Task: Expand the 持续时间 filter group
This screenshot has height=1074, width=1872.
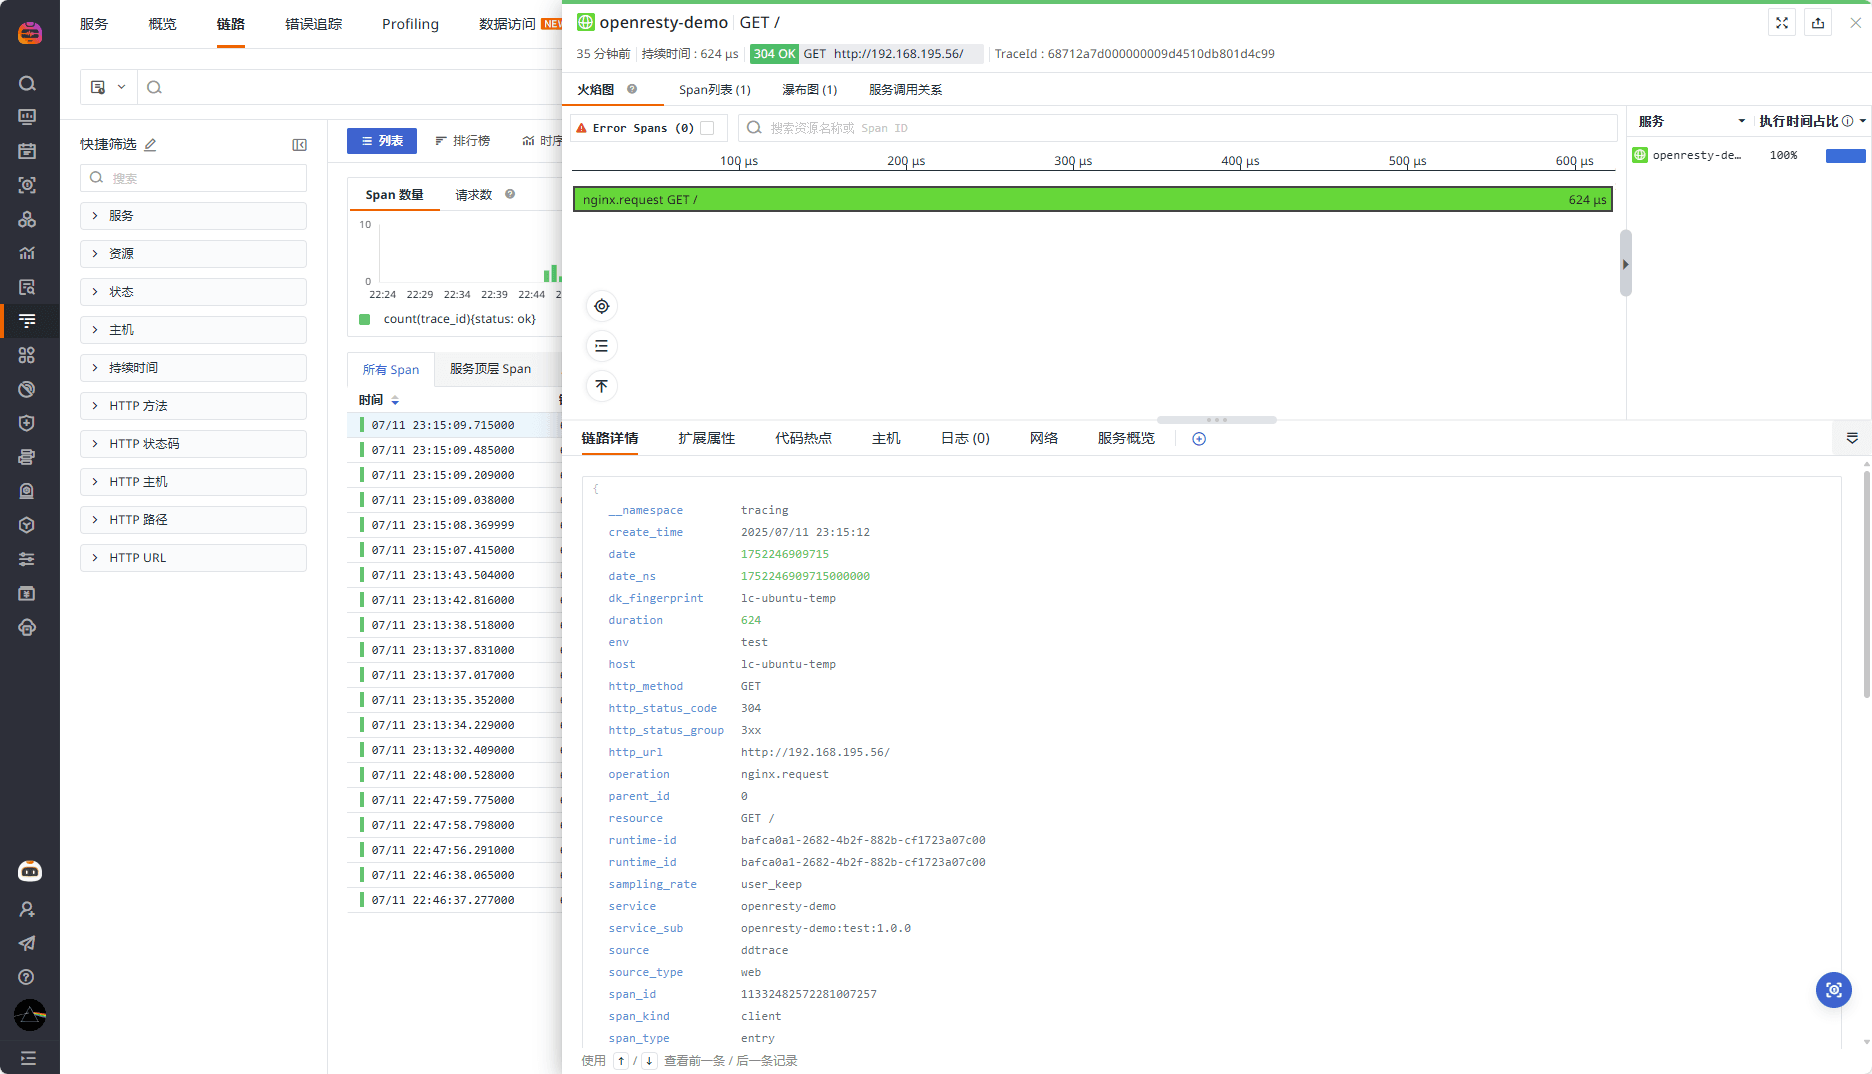Action: [193, 368]
